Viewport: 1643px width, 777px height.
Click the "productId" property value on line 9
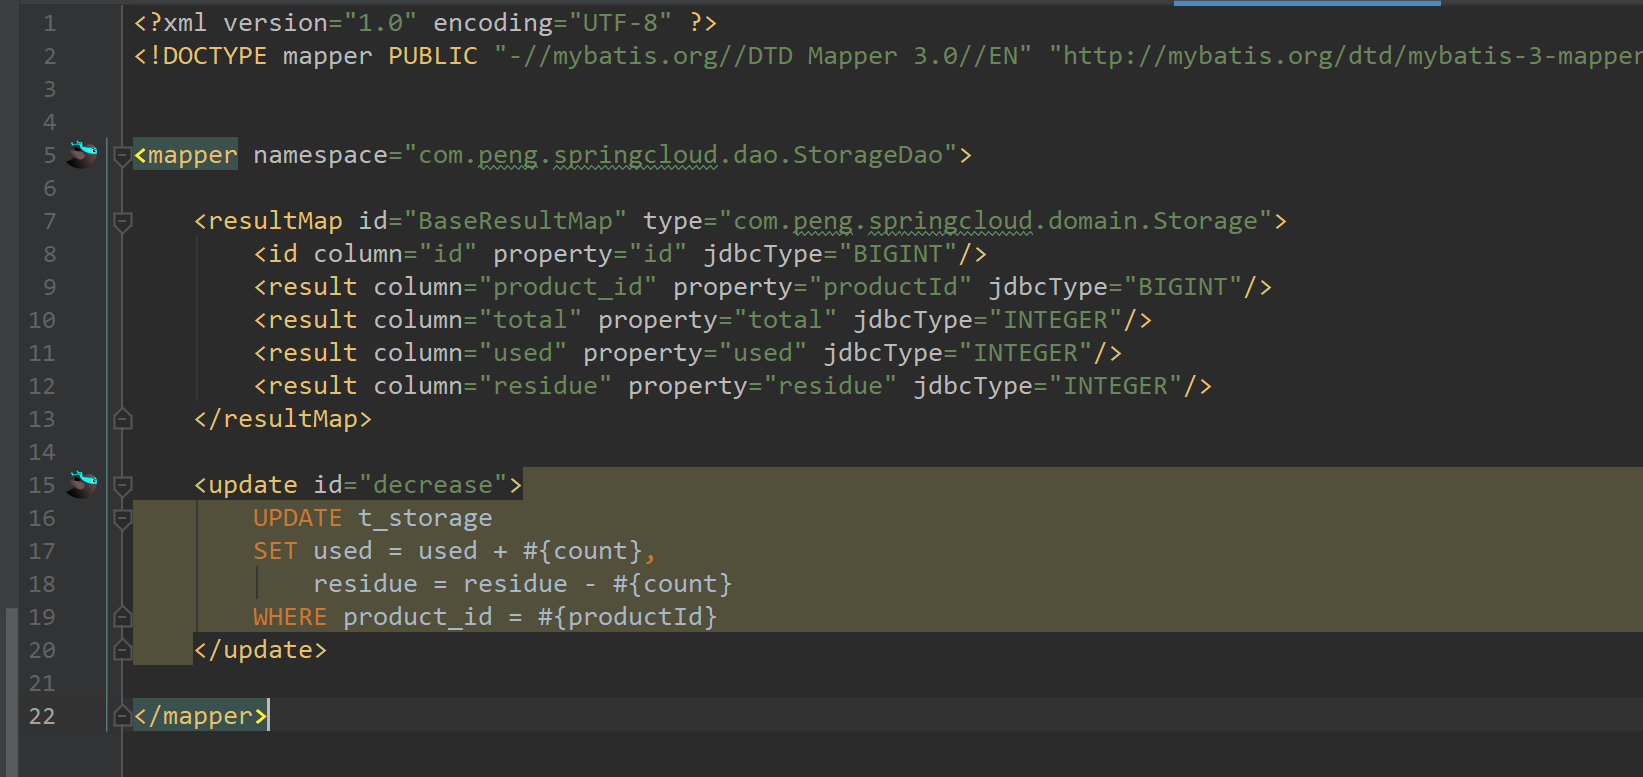890,287
